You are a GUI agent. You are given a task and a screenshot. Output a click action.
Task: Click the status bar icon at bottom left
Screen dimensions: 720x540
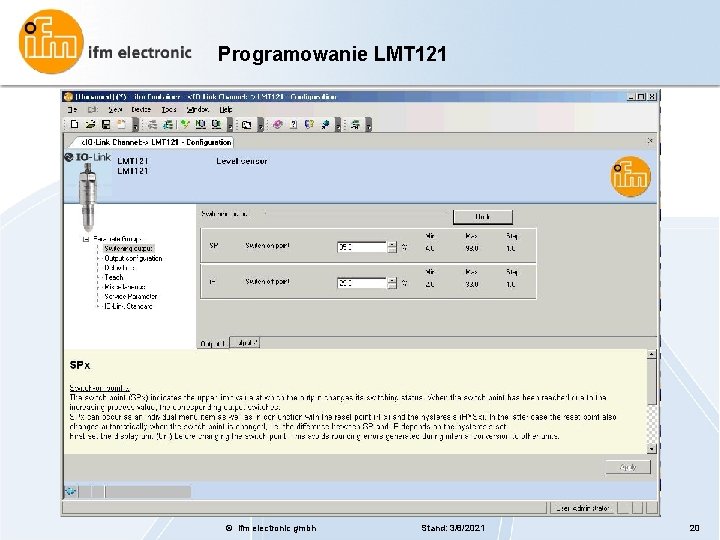[71, 491]
